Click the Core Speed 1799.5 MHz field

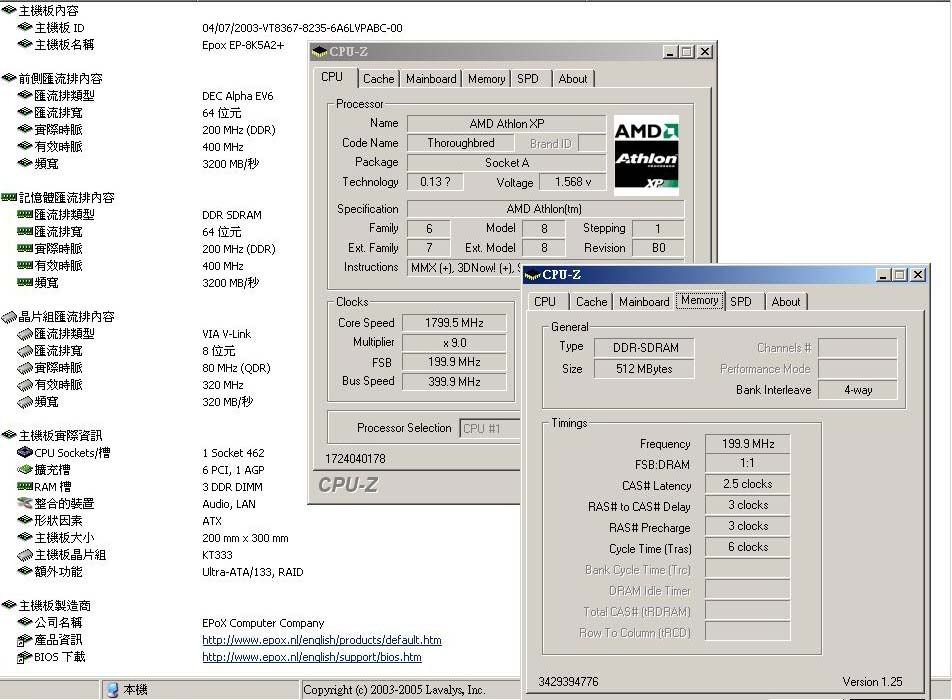click(454, 323)
